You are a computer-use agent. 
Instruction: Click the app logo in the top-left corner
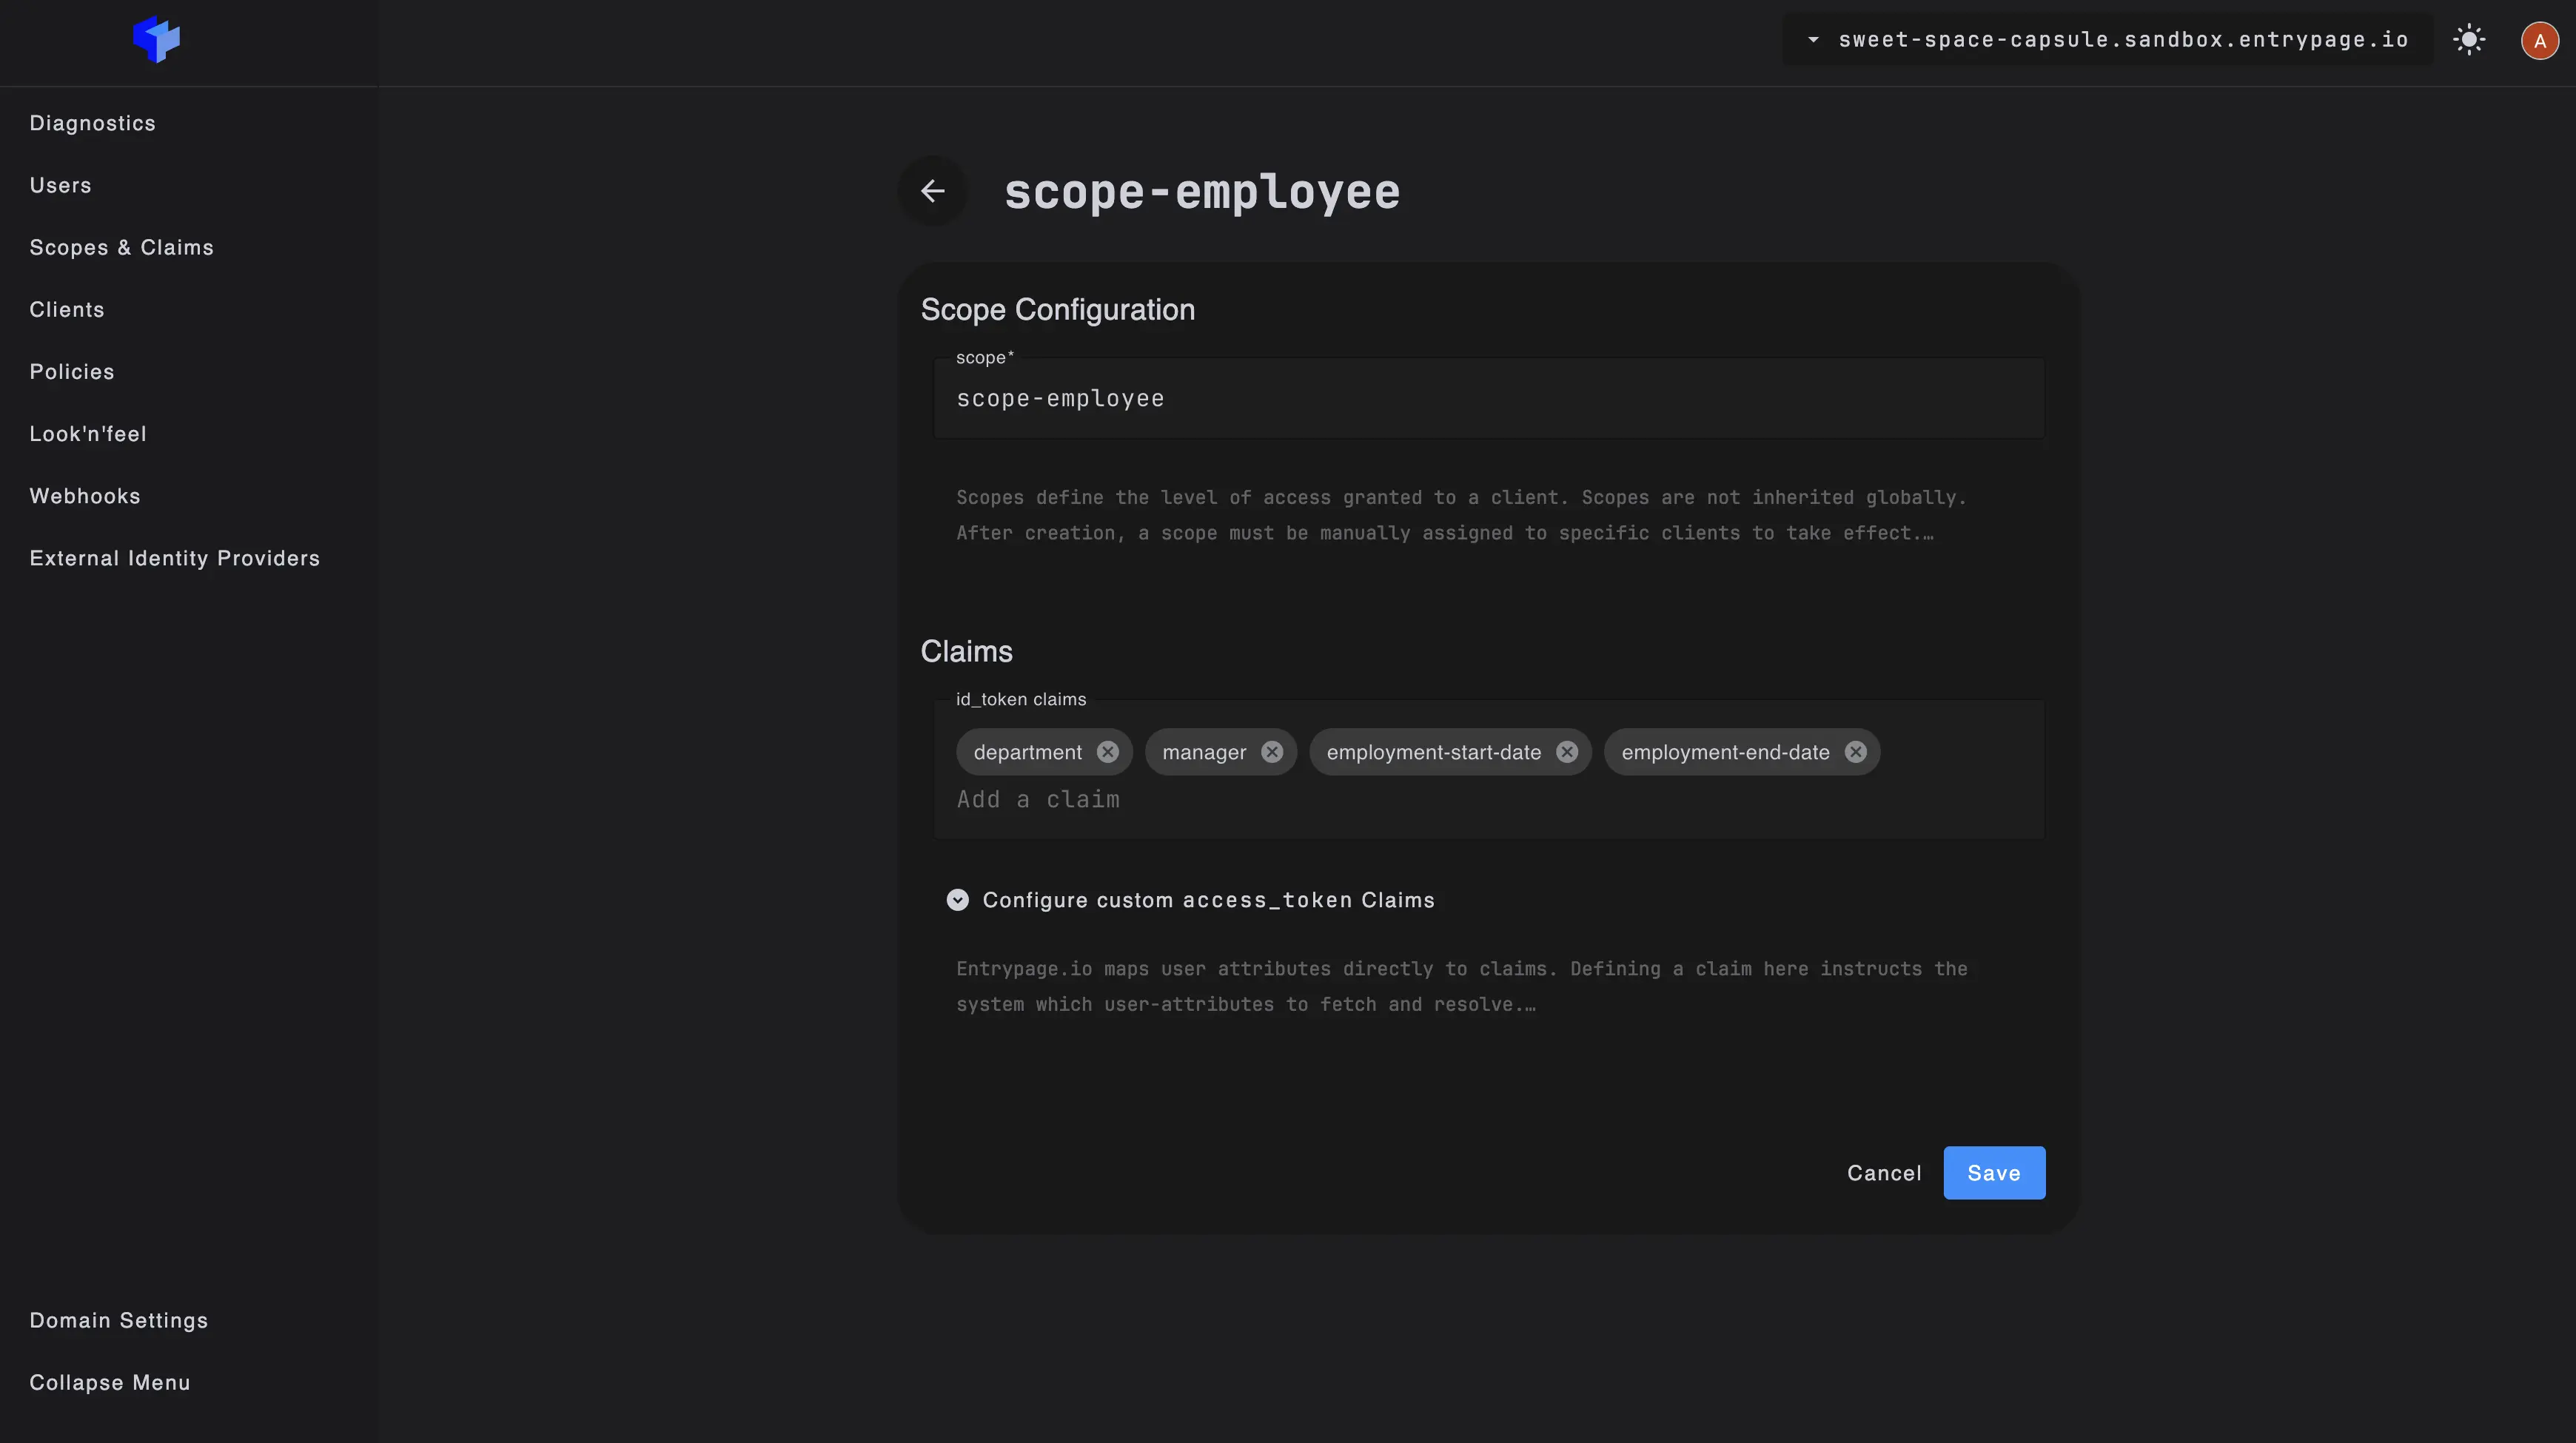(x=156, y=40)
